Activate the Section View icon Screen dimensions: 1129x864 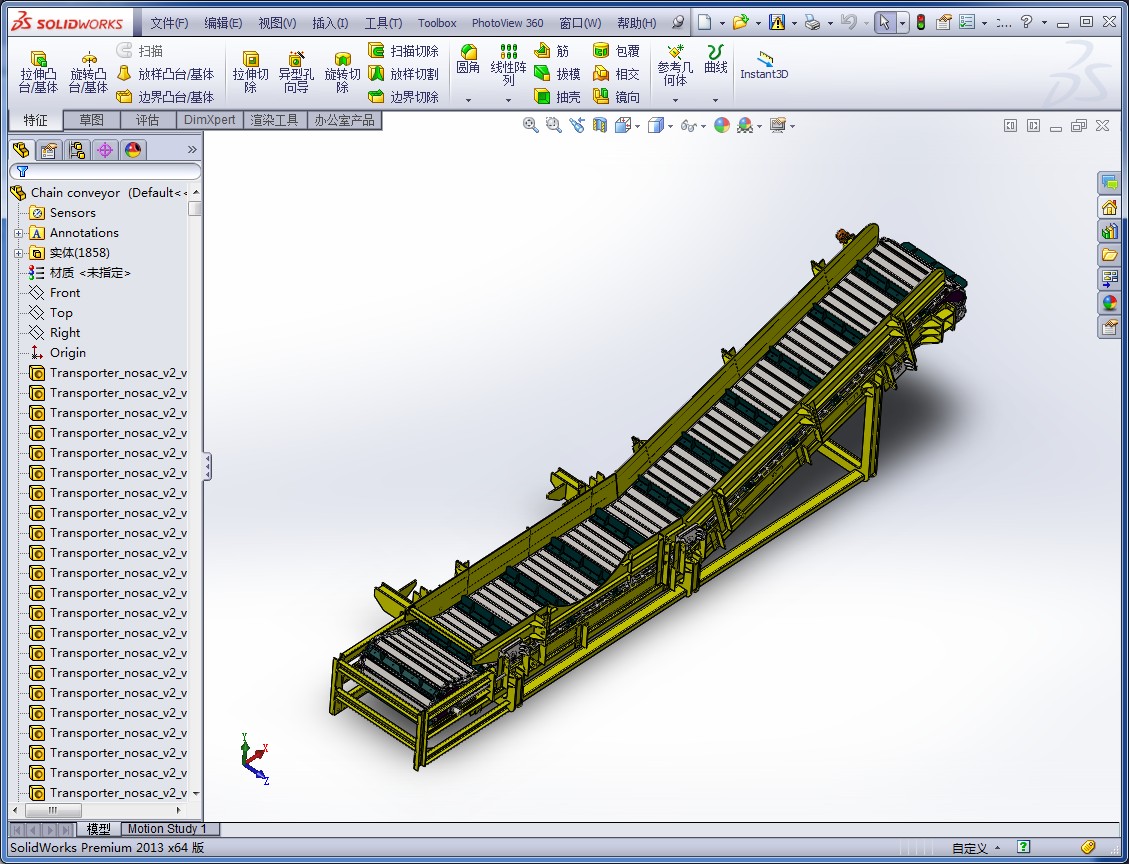pyautogui.click(x=600, y=125)
